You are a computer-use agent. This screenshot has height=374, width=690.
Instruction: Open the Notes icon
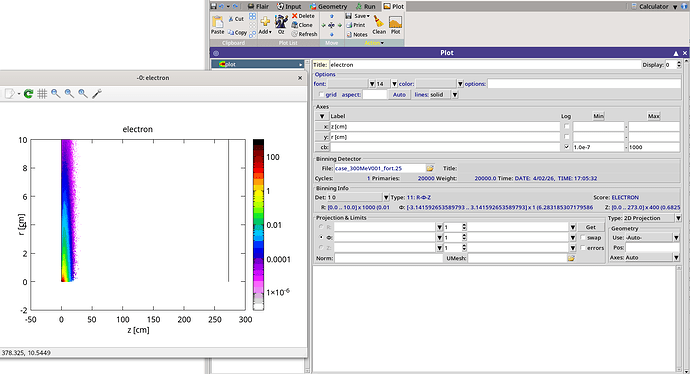tap(349, 34)
